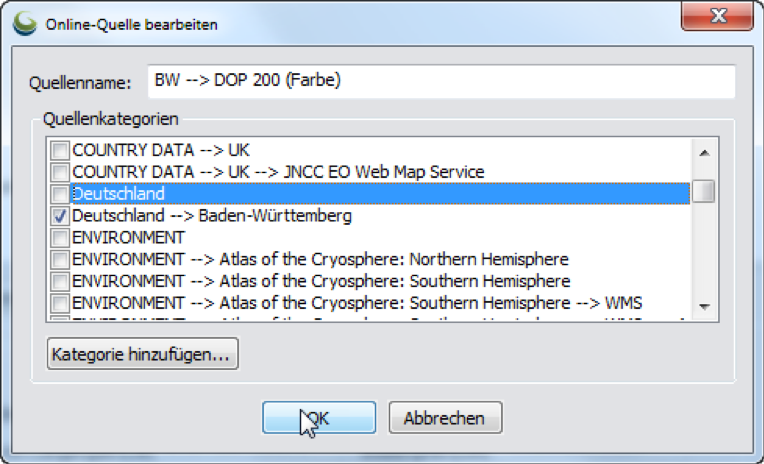This screenshot has height=464, width=764.
Task: Click the category list scroll up arrow
Action: click(x=704, y=153)
